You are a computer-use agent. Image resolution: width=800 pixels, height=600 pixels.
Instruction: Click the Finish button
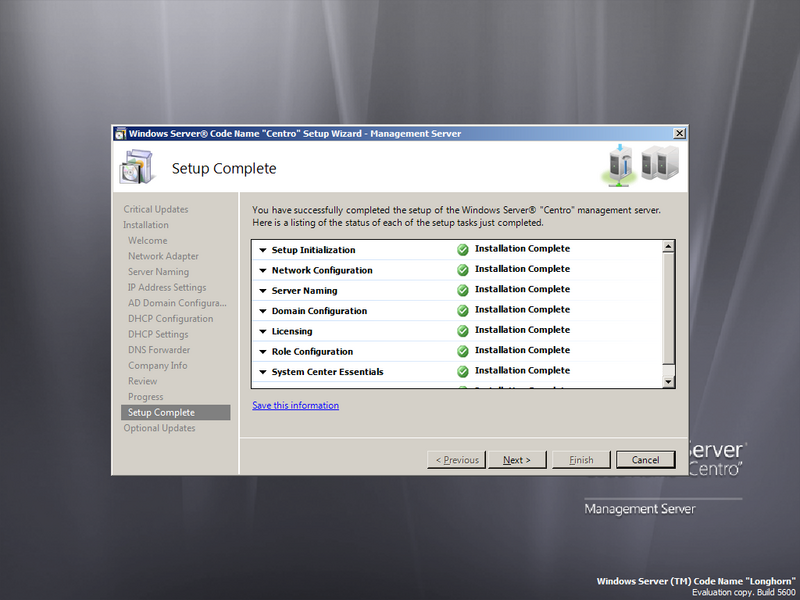[x=581, y=459]
